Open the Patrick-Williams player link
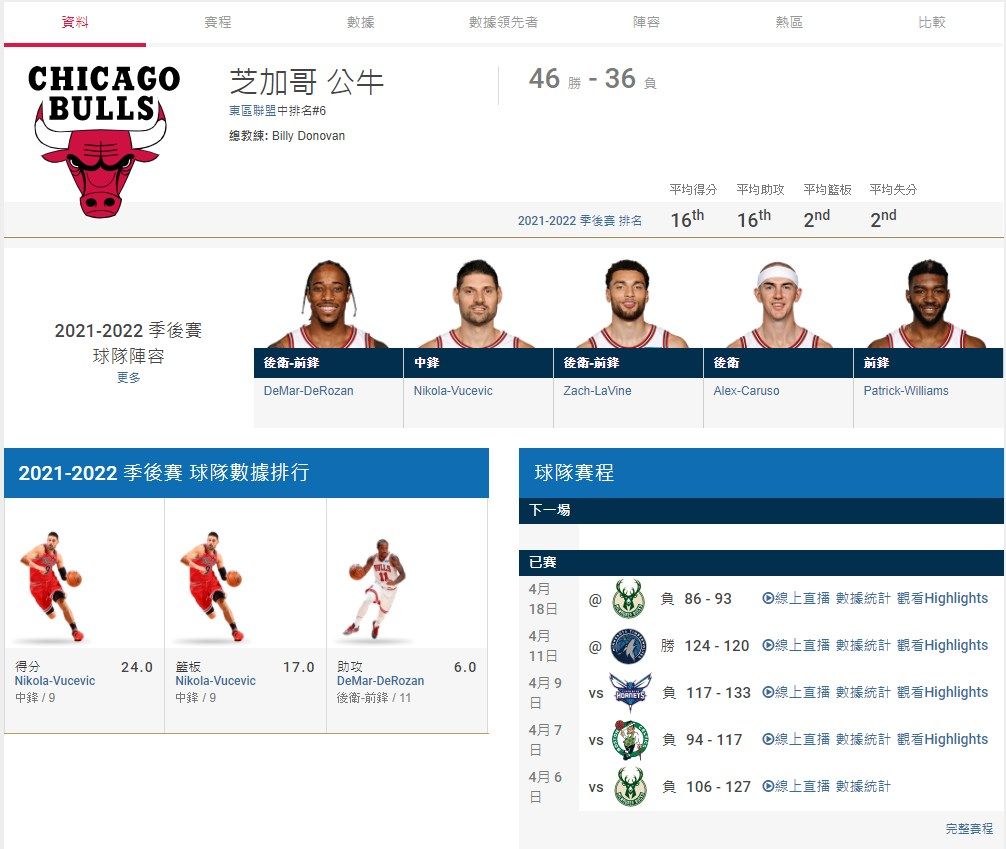Viewport: 1006px width, 849px height. [x=906, y=391]
